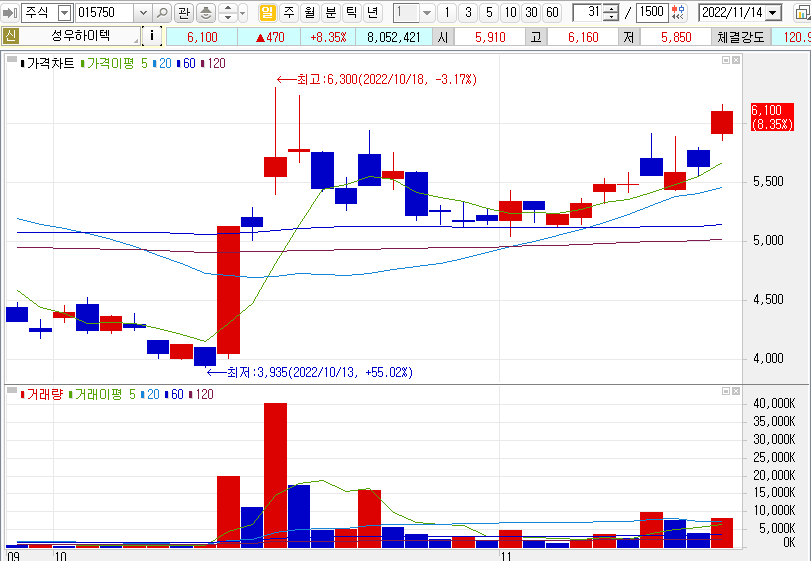
Task: Click the dark-blue 60 price MA legend
Action: 186,64
